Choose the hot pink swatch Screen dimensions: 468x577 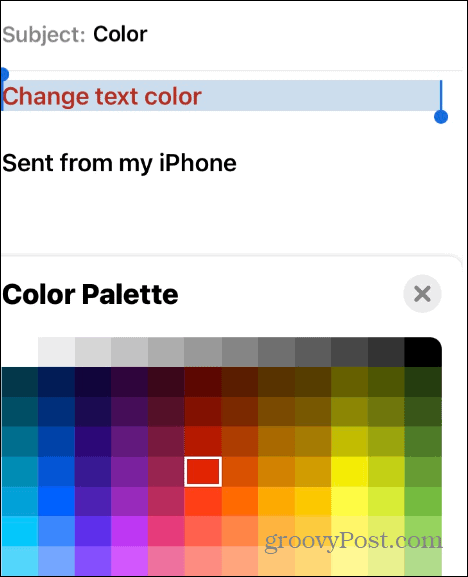166,531
